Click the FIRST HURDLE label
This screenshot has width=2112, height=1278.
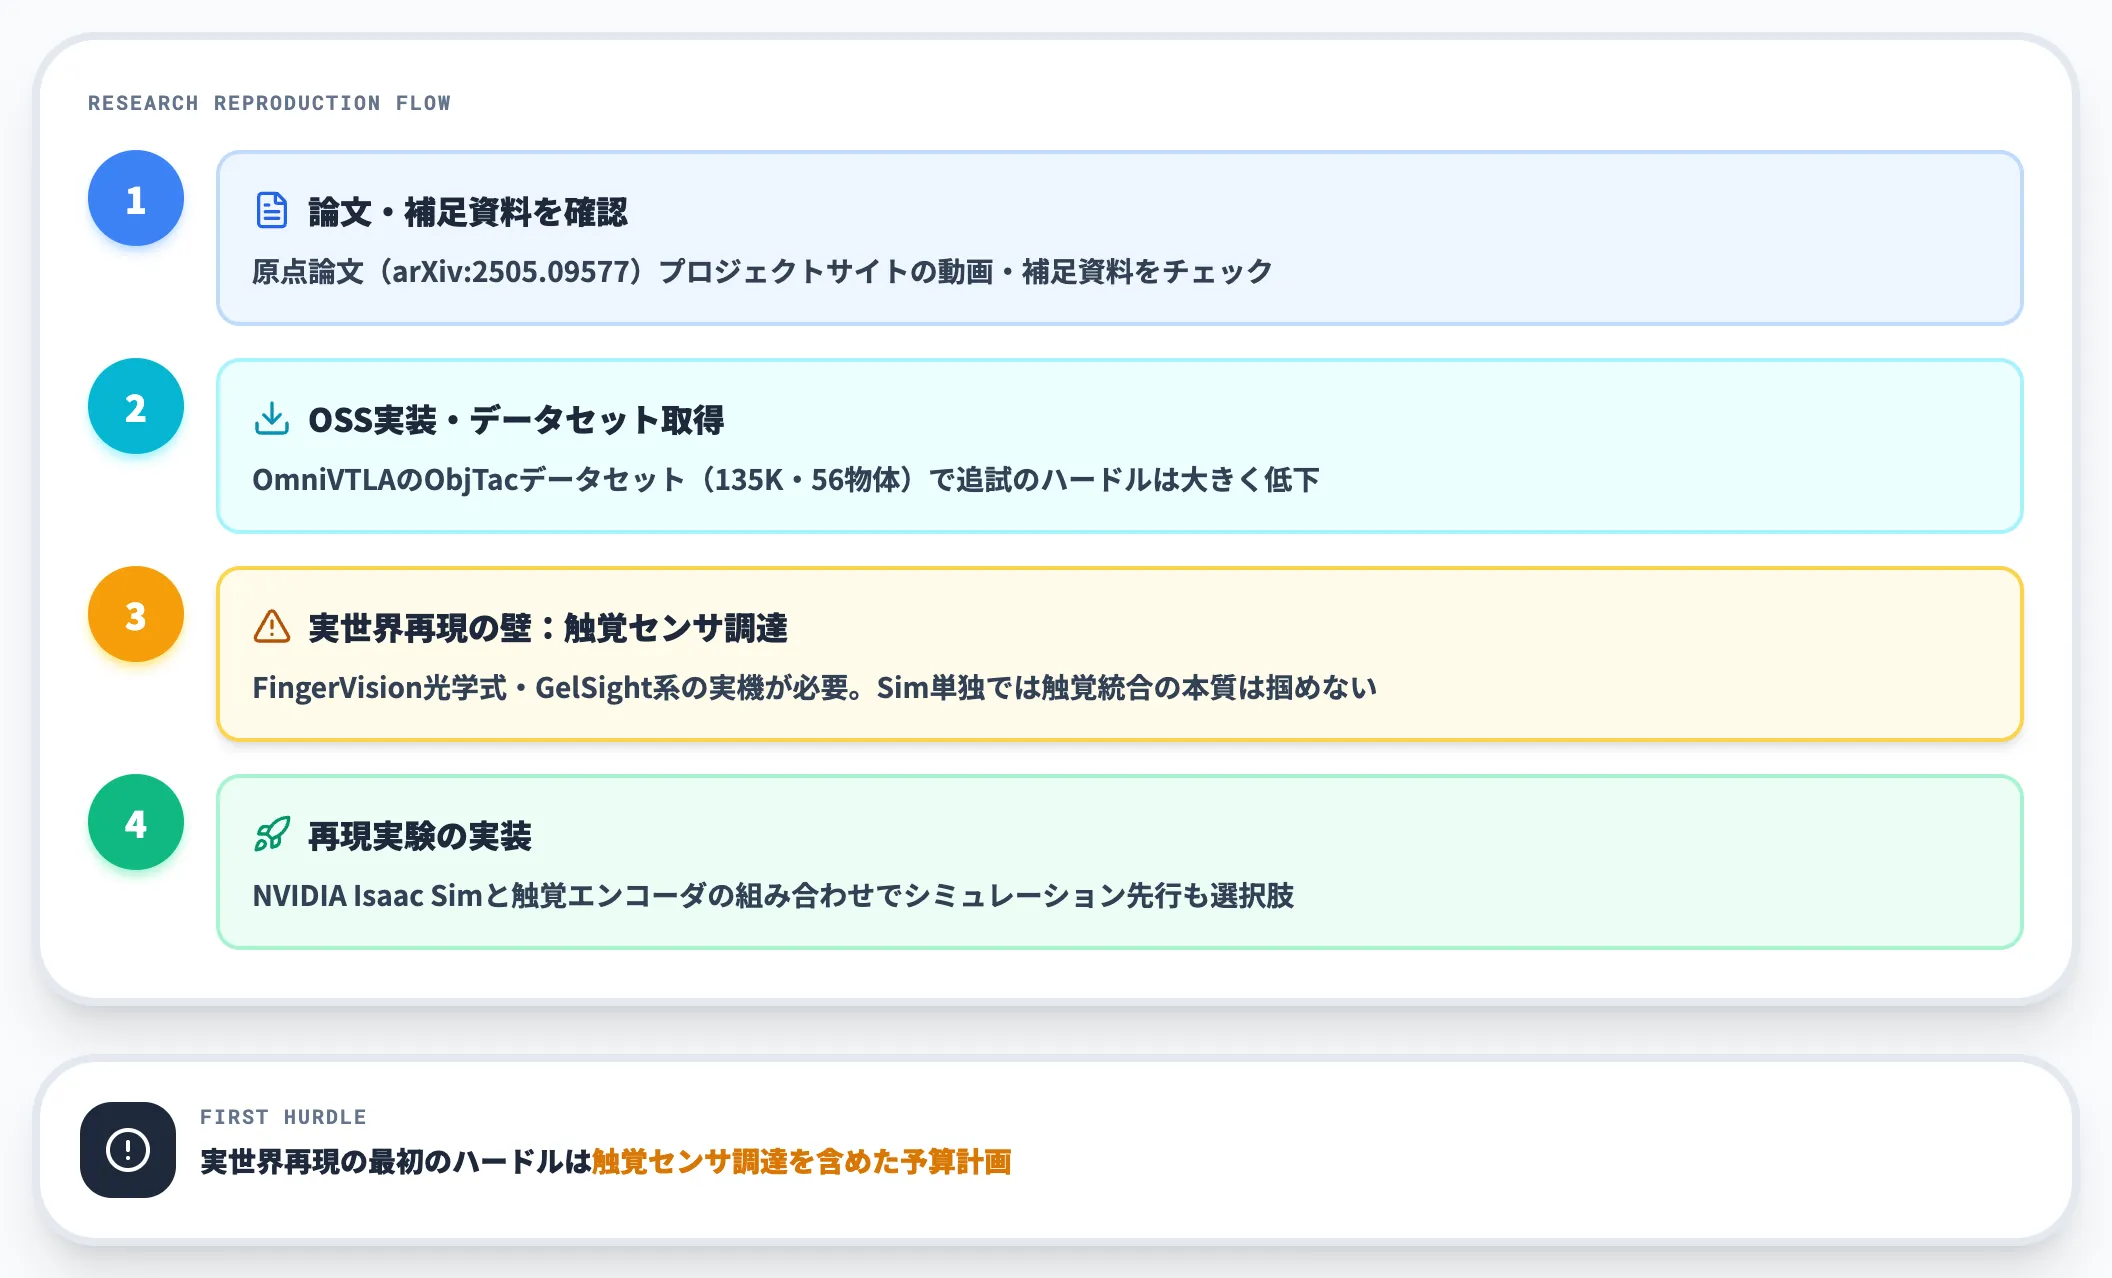click(x=283, y=1117)
